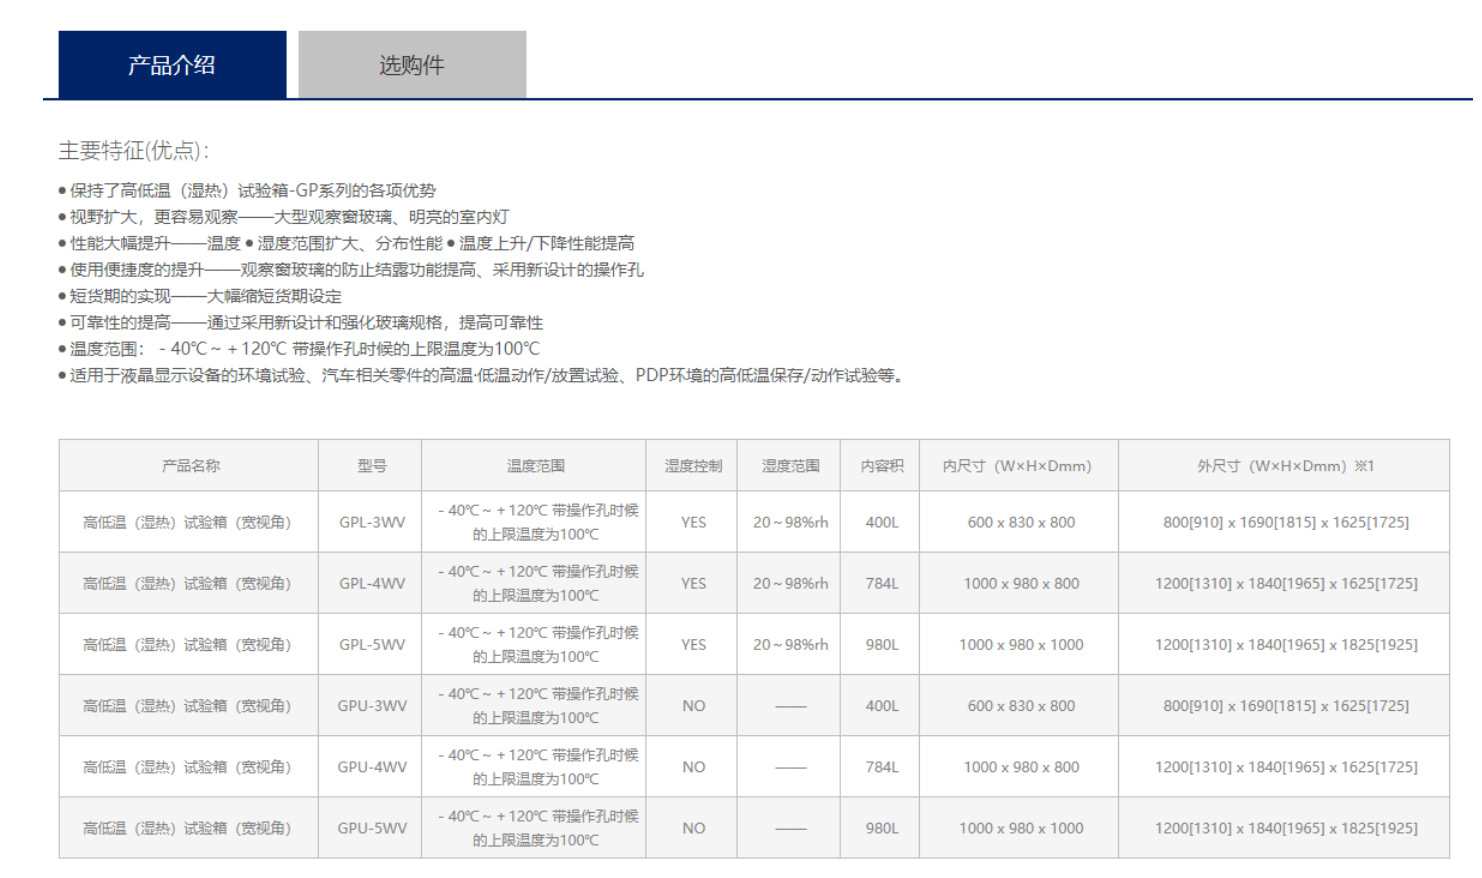Click product name in GPU-5WV row
The width and height of the screenshot is (1482, 878).
(x=188, y=828)
